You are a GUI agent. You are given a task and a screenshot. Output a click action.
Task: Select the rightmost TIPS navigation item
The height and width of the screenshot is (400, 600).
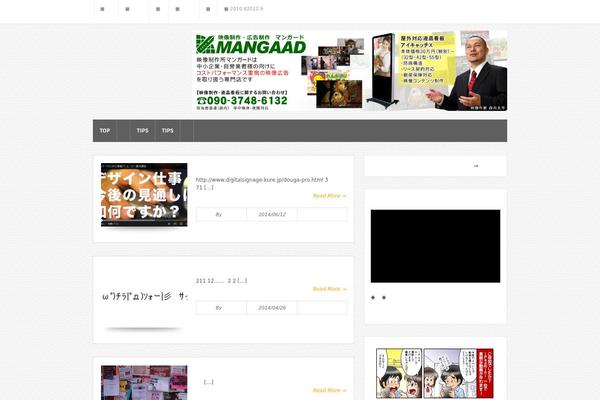(168, 131)
